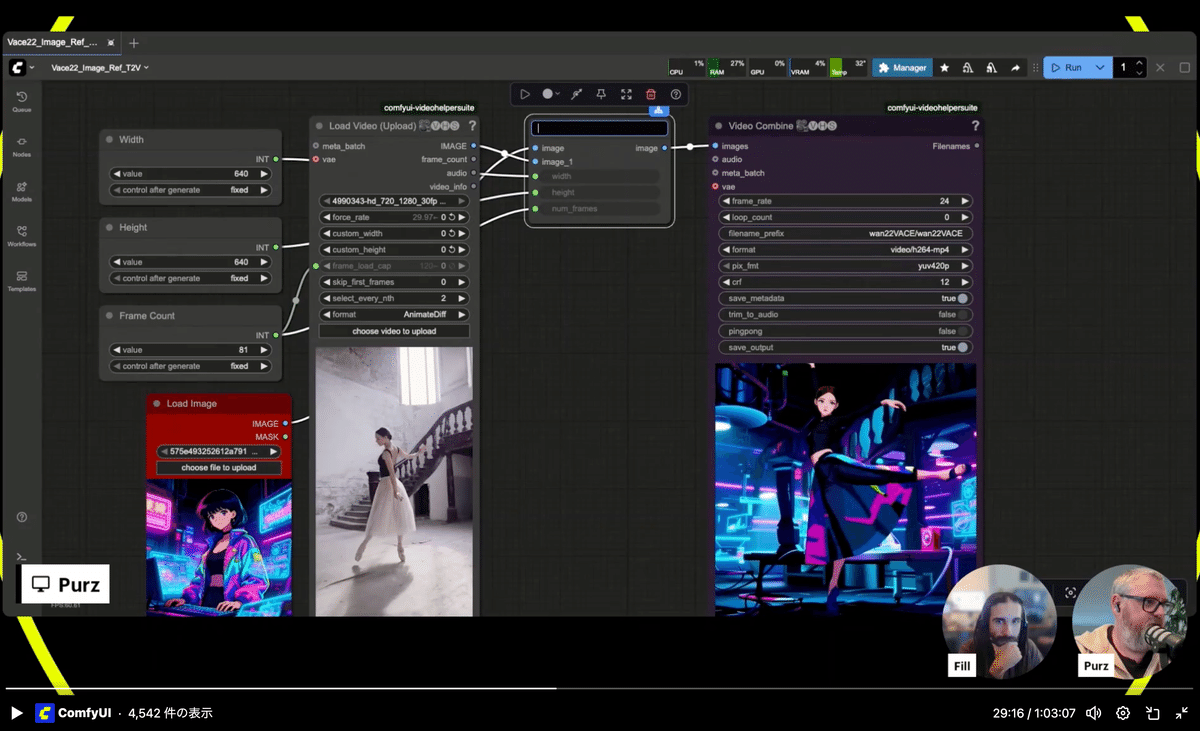Collapse the Load Image node via its dot
1200x731 pixels.
157,404
